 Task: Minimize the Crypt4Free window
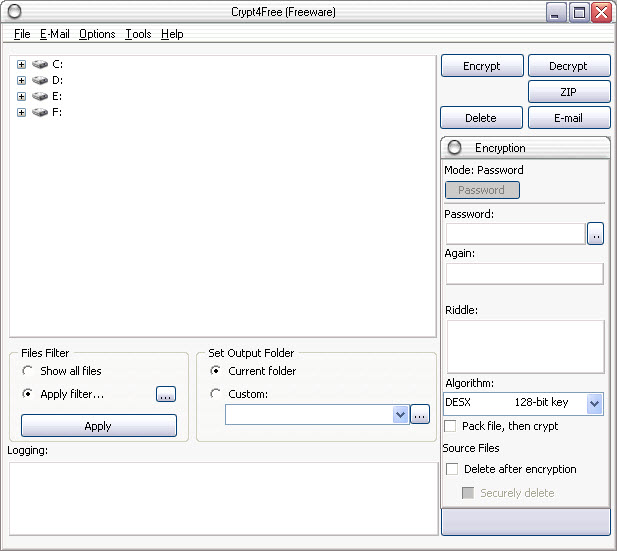[x=556, y=13]
